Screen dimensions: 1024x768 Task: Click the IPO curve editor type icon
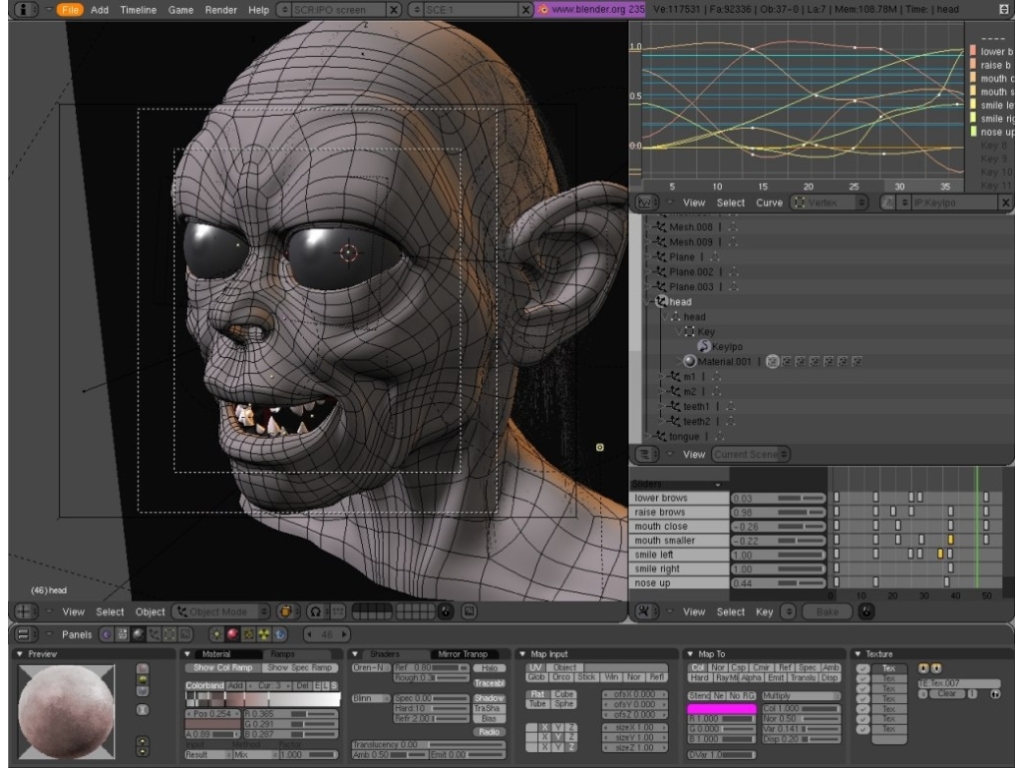pyautogui.click(x=646, y=202)
